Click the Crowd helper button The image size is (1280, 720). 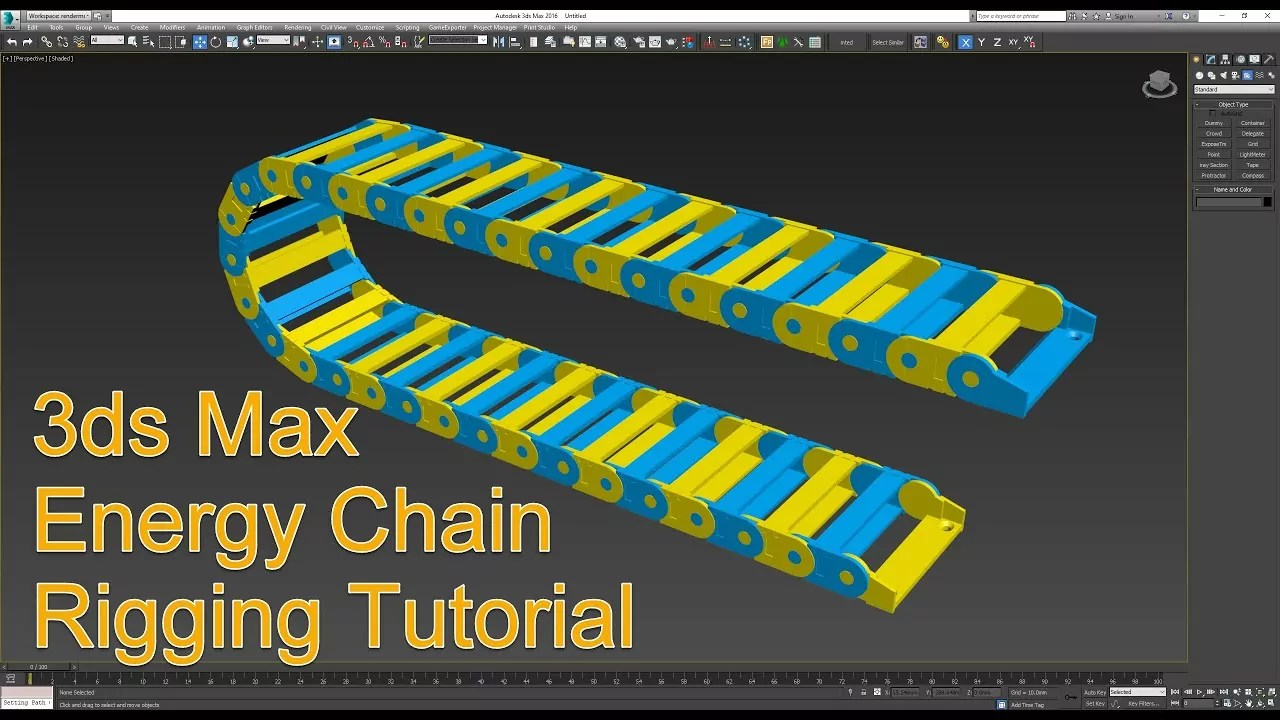point(1213,133)
